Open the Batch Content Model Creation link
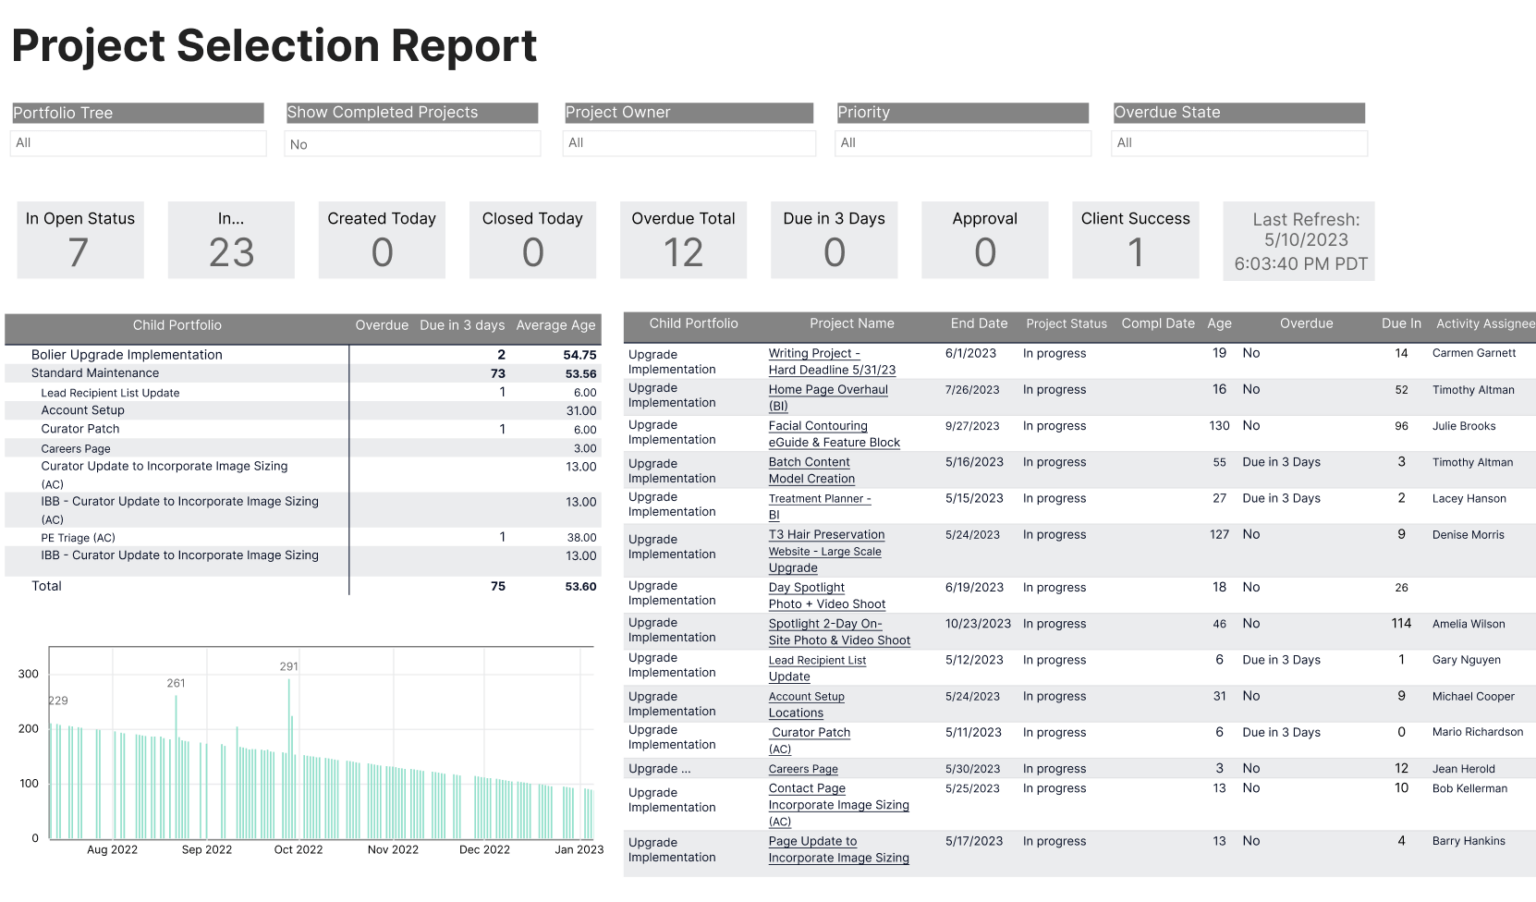Viewport: 1536px width, 902px height. pyautogui.click(x=812, y=470)
